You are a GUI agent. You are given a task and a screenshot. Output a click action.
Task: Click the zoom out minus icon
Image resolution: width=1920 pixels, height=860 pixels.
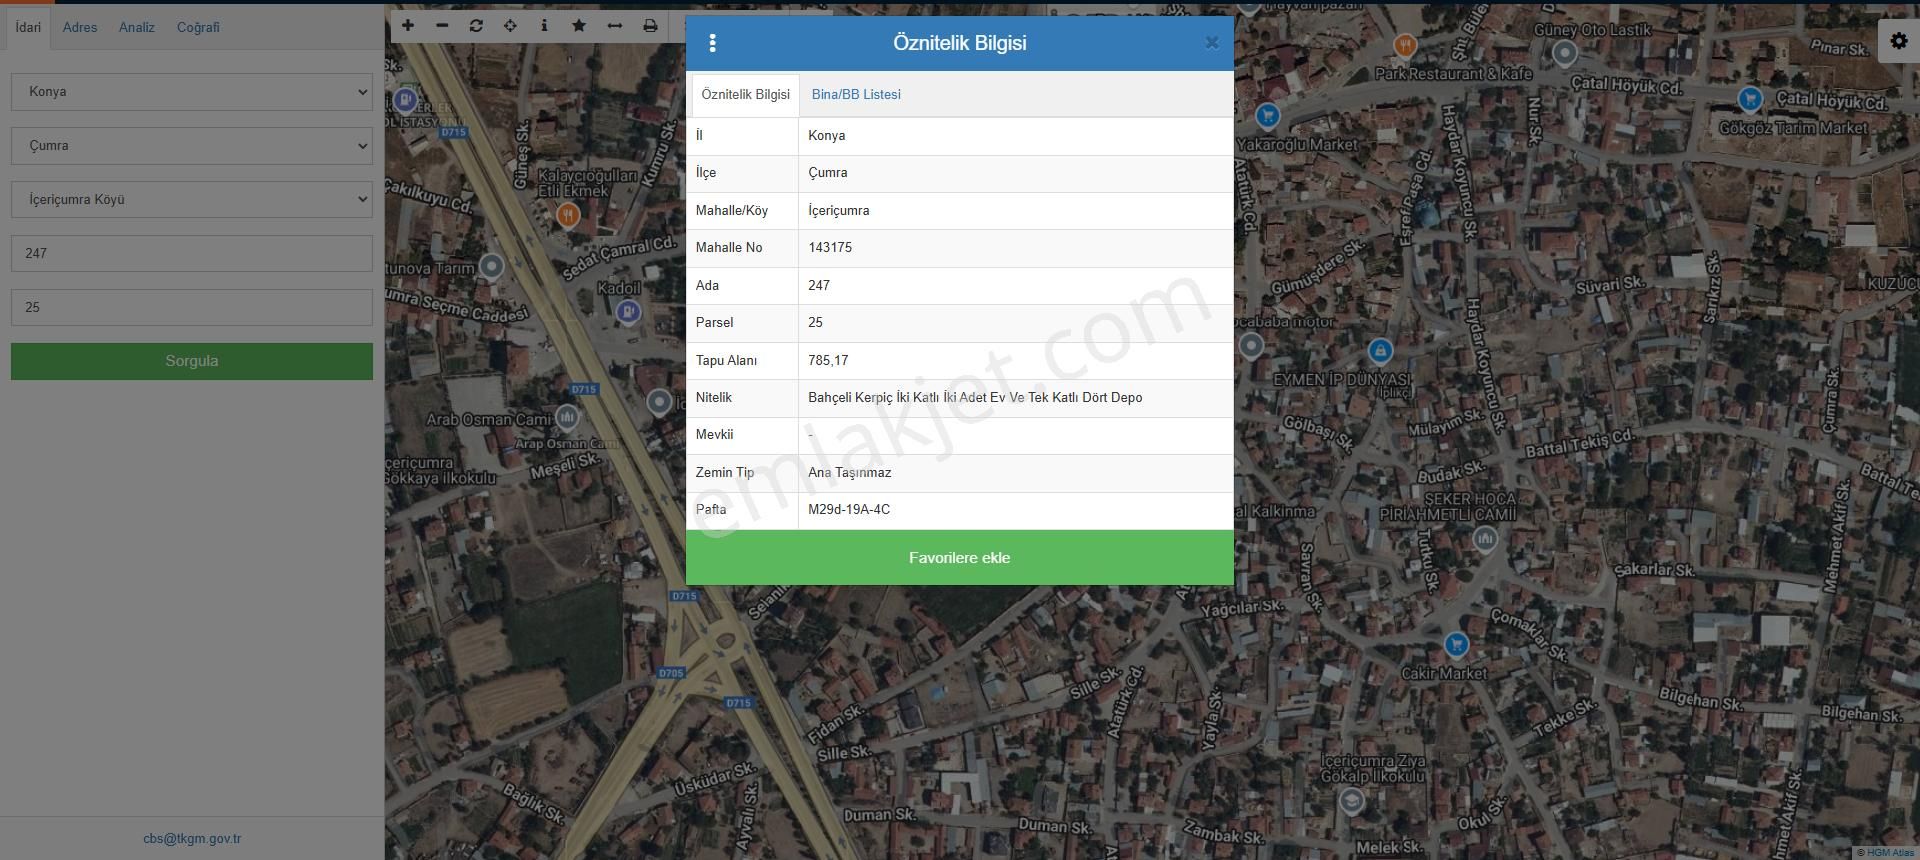tap(442, 26)
